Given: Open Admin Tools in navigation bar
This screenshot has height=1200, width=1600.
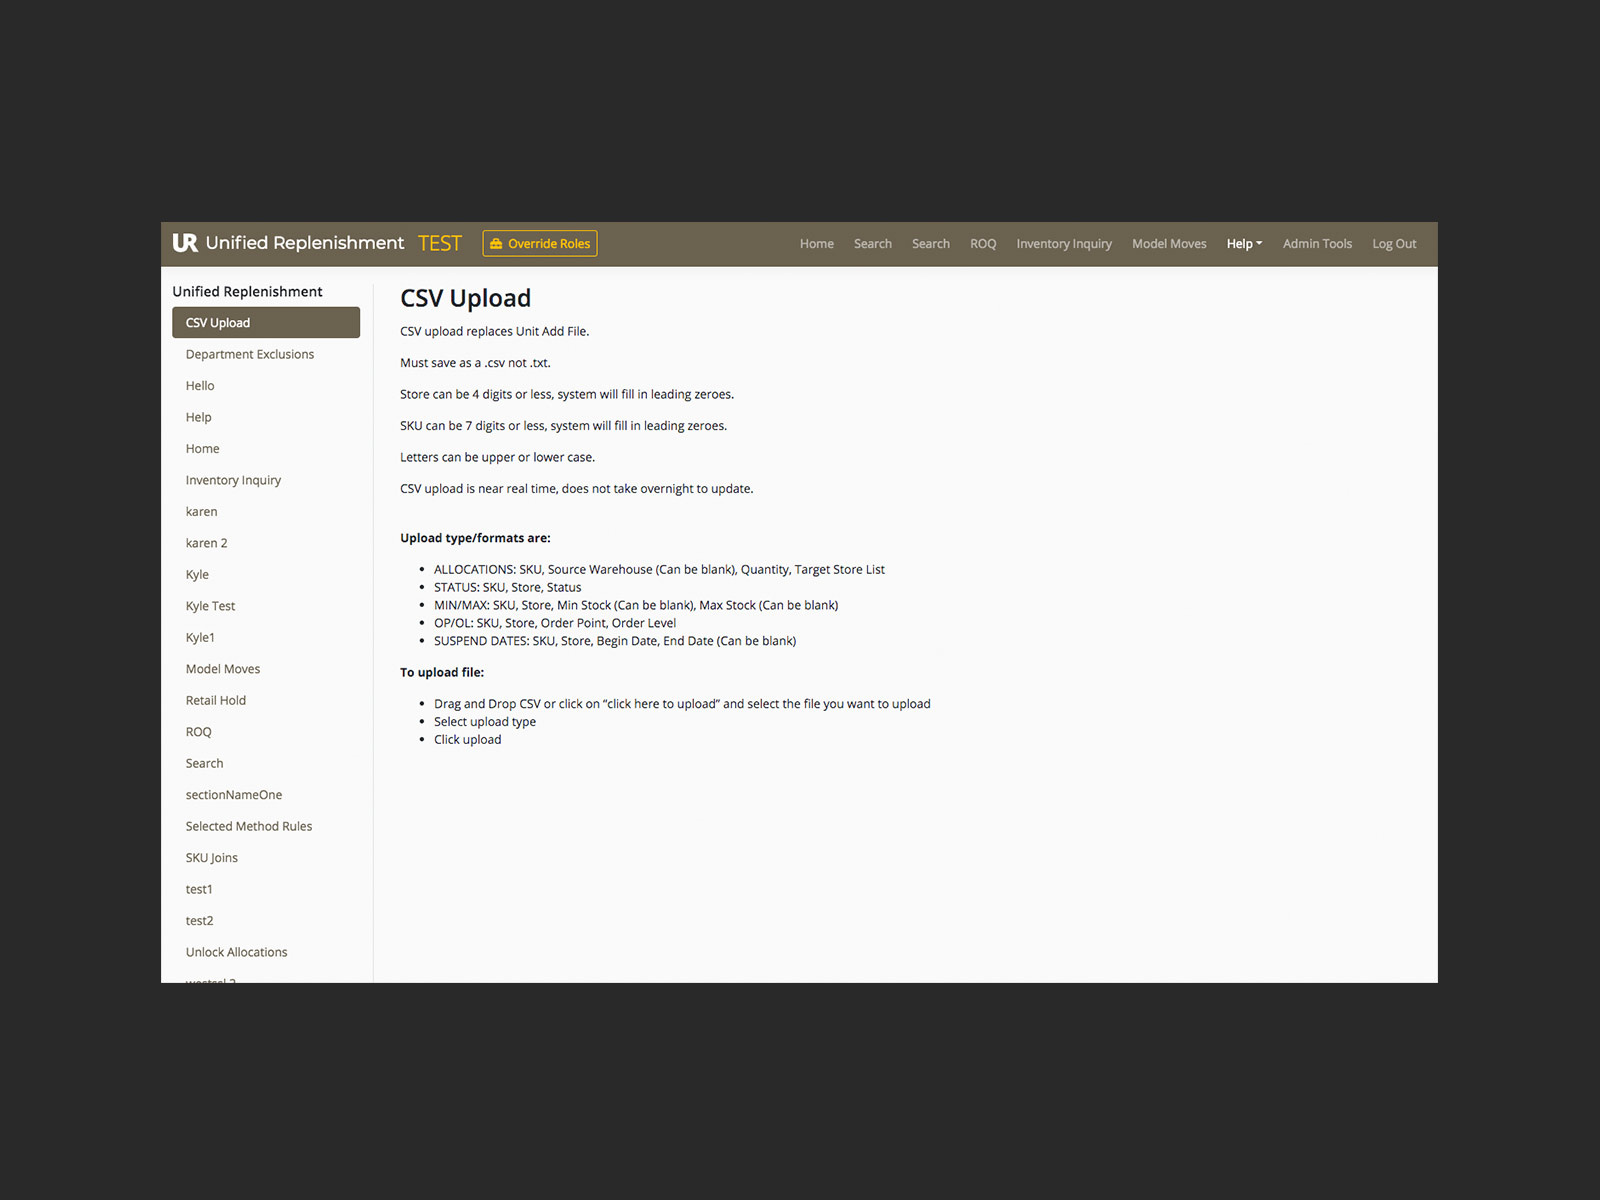Looking at the screenshot, I should [1317, 244].
